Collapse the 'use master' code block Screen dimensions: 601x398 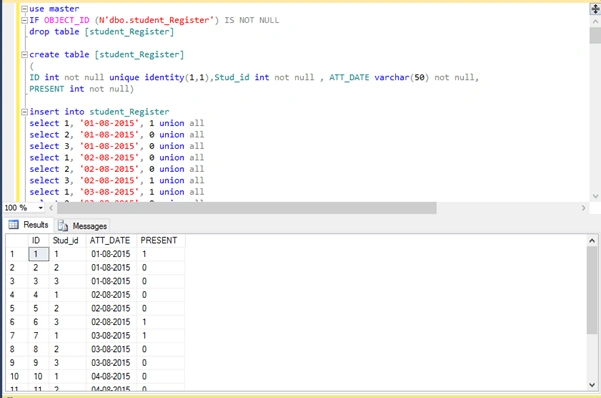(24, 9)
